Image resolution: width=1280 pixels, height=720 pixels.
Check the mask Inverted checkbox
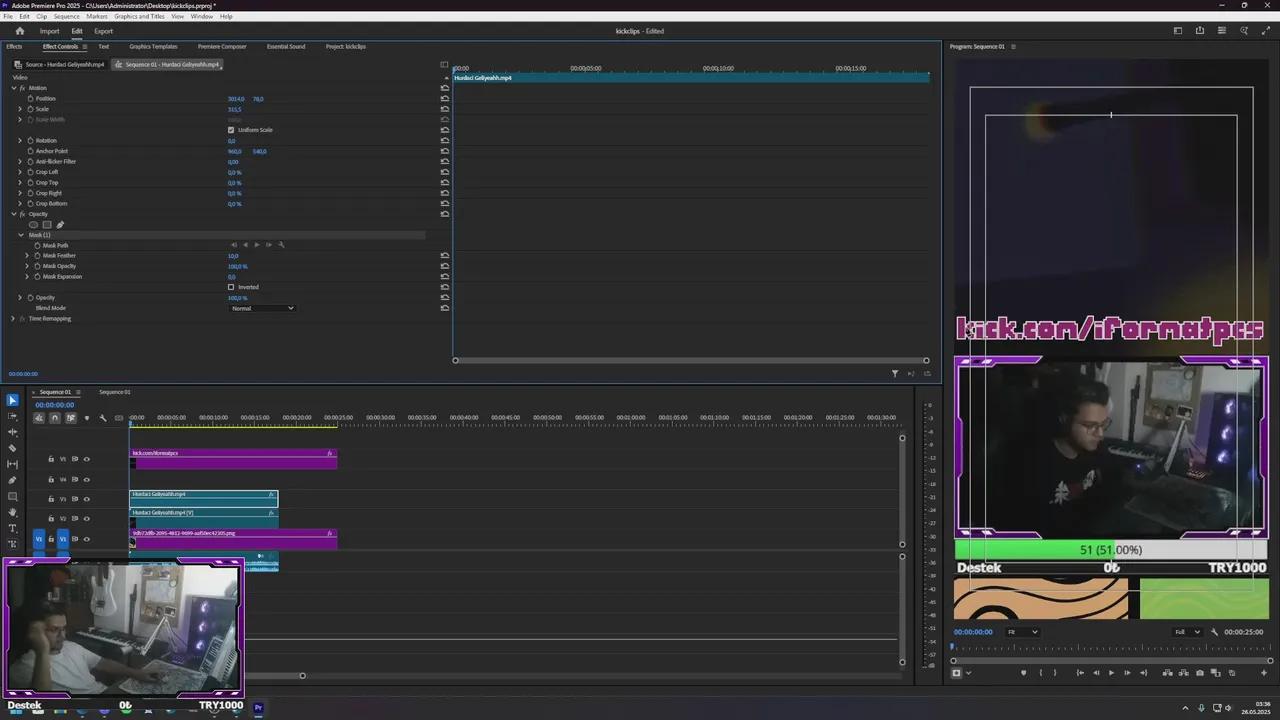(x=231, y=287)
